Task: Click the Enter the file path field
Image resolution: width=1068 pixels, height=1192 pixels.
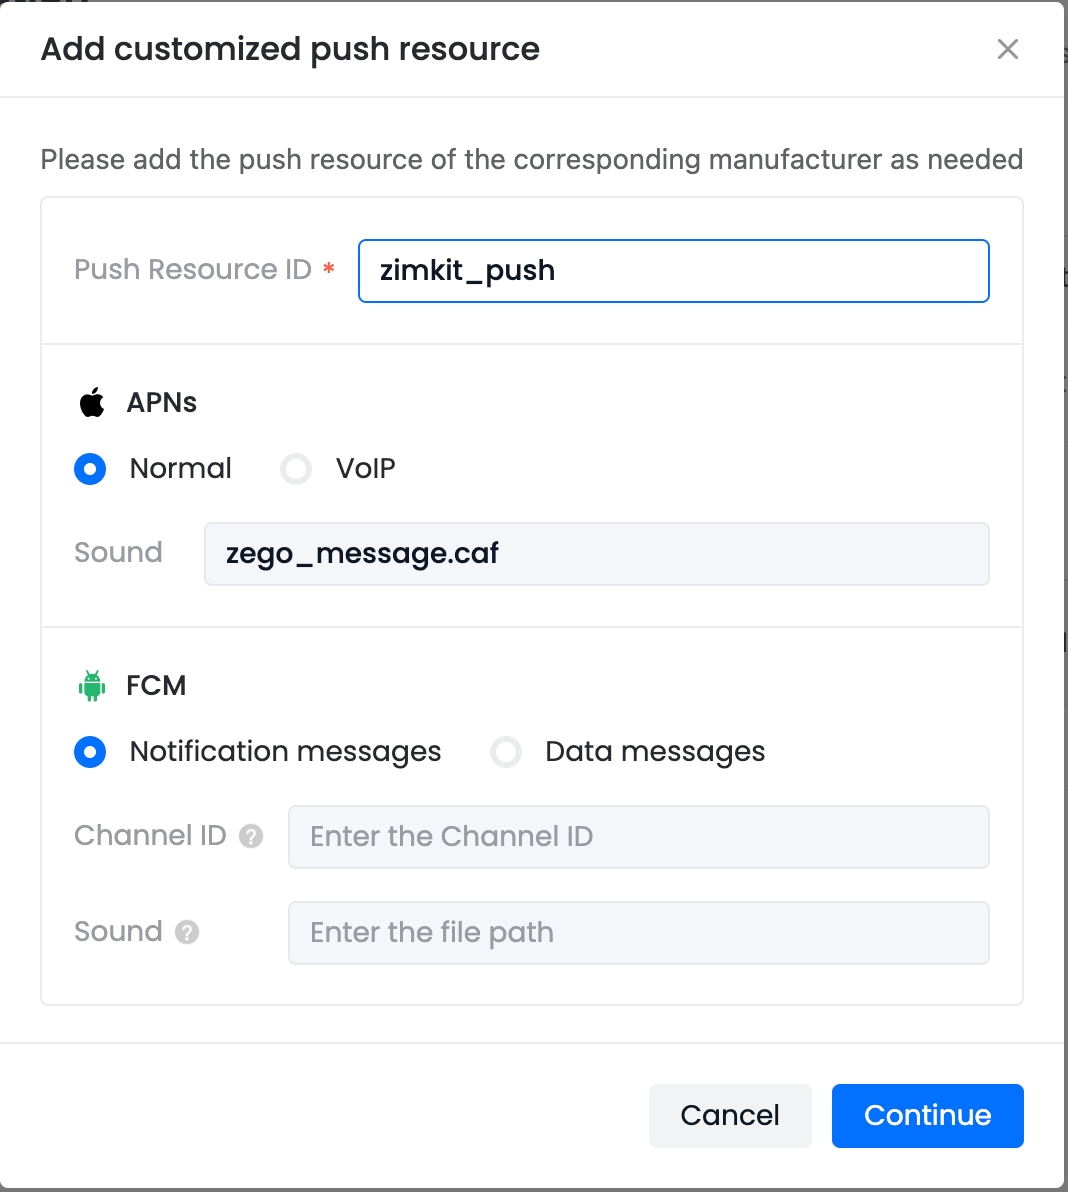Action: [x=638, y=933]
